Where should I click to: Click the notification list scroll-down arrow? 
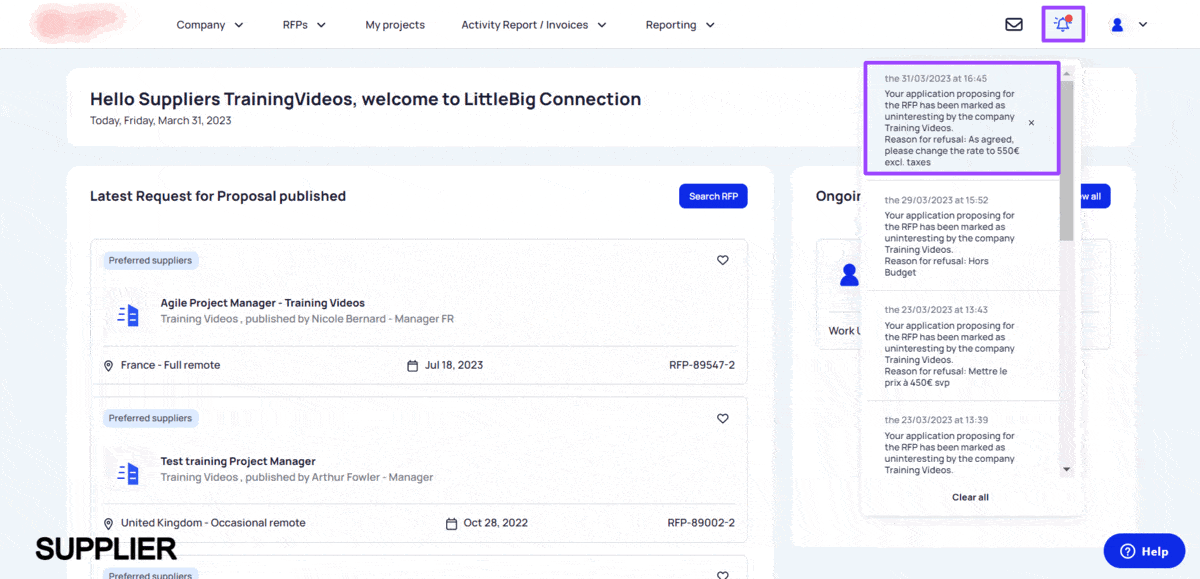click(1066, 469)
